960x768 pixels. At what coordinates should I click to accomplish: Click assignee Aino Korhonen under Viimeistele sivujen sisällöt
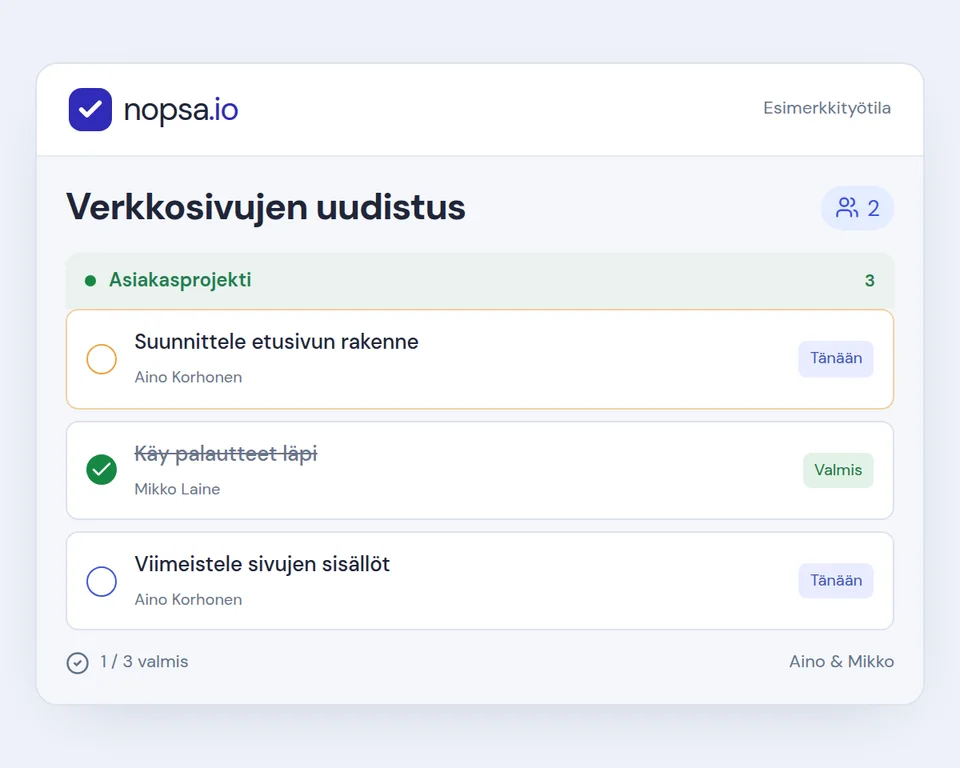coord(189,600)
